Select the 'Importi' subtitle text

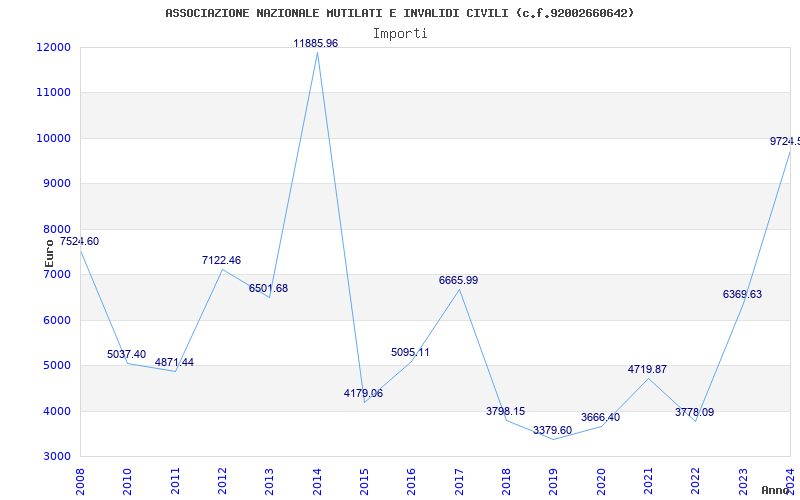click(x=400, y=34)
